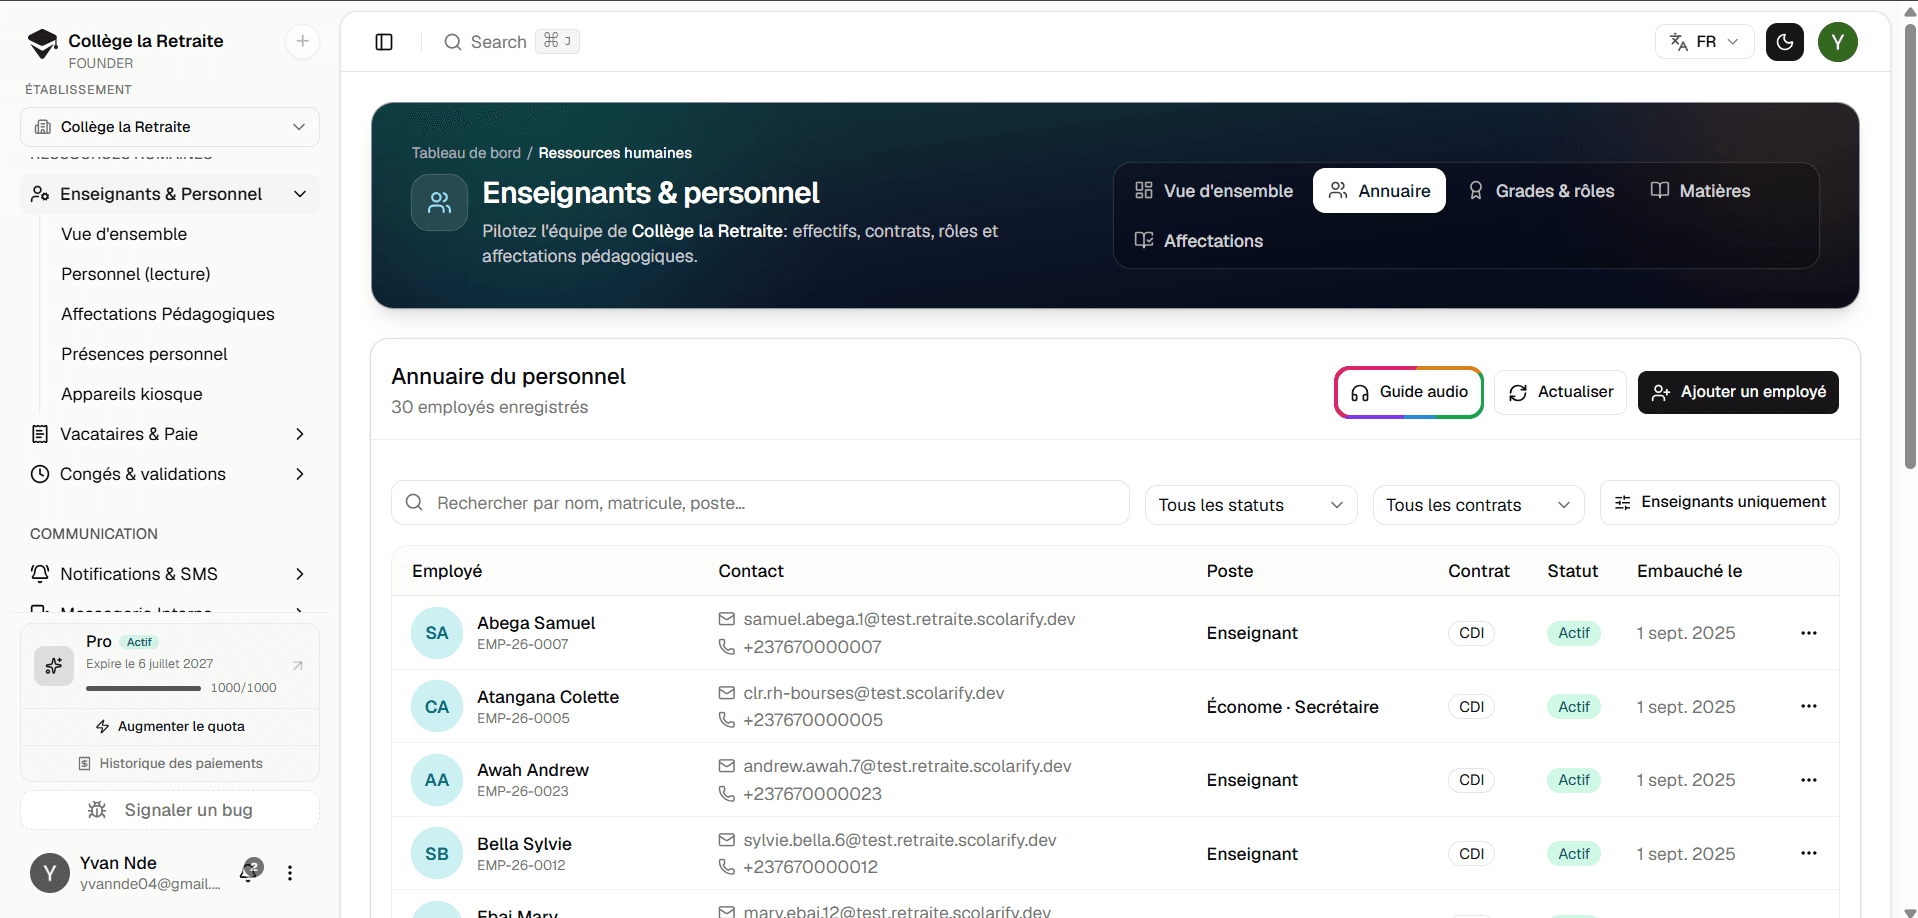Click the plus icon beside Collège la Retraite
Viewport: 1918px width, 918px height.
coord(302,41)
